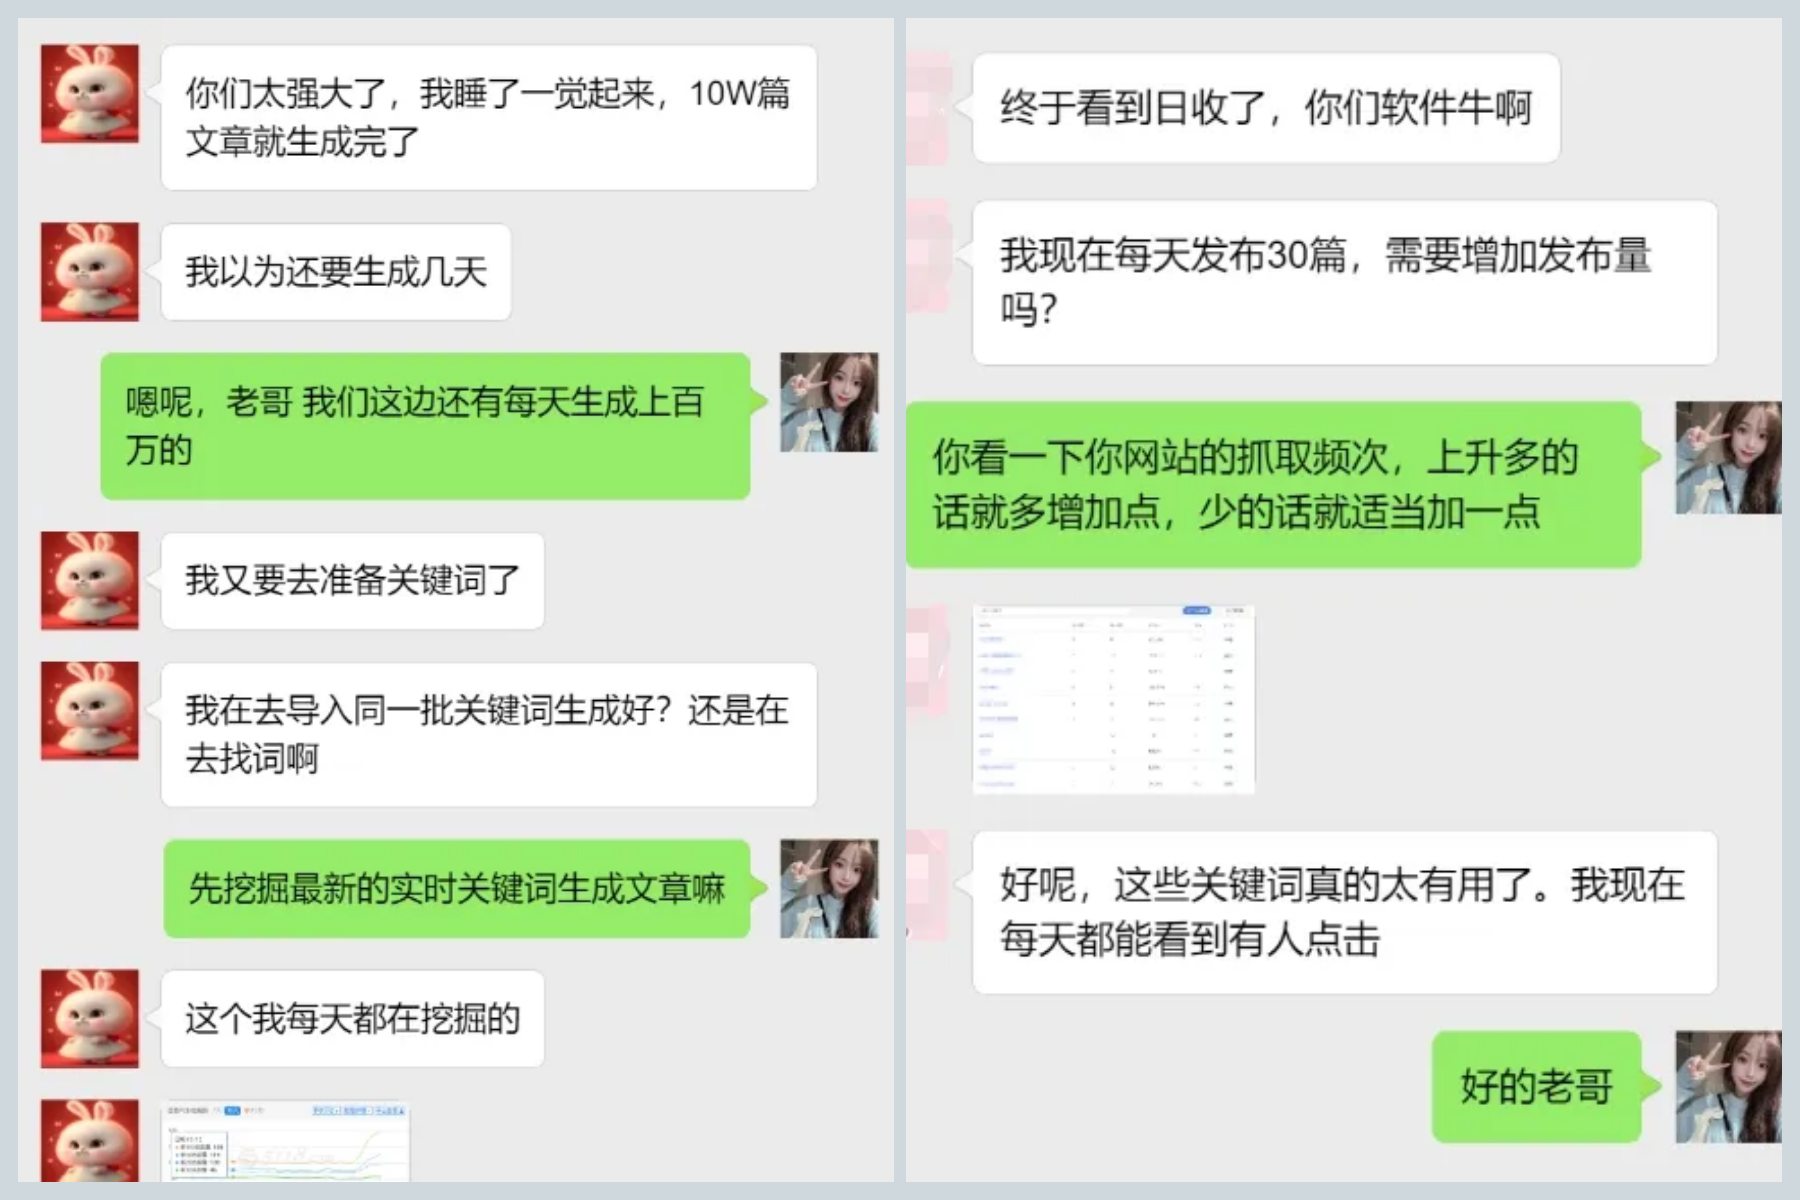
Task: Click the green bubble '先挖掘最新的实时关键词生成文章嘛'
Action: (457, 889)
